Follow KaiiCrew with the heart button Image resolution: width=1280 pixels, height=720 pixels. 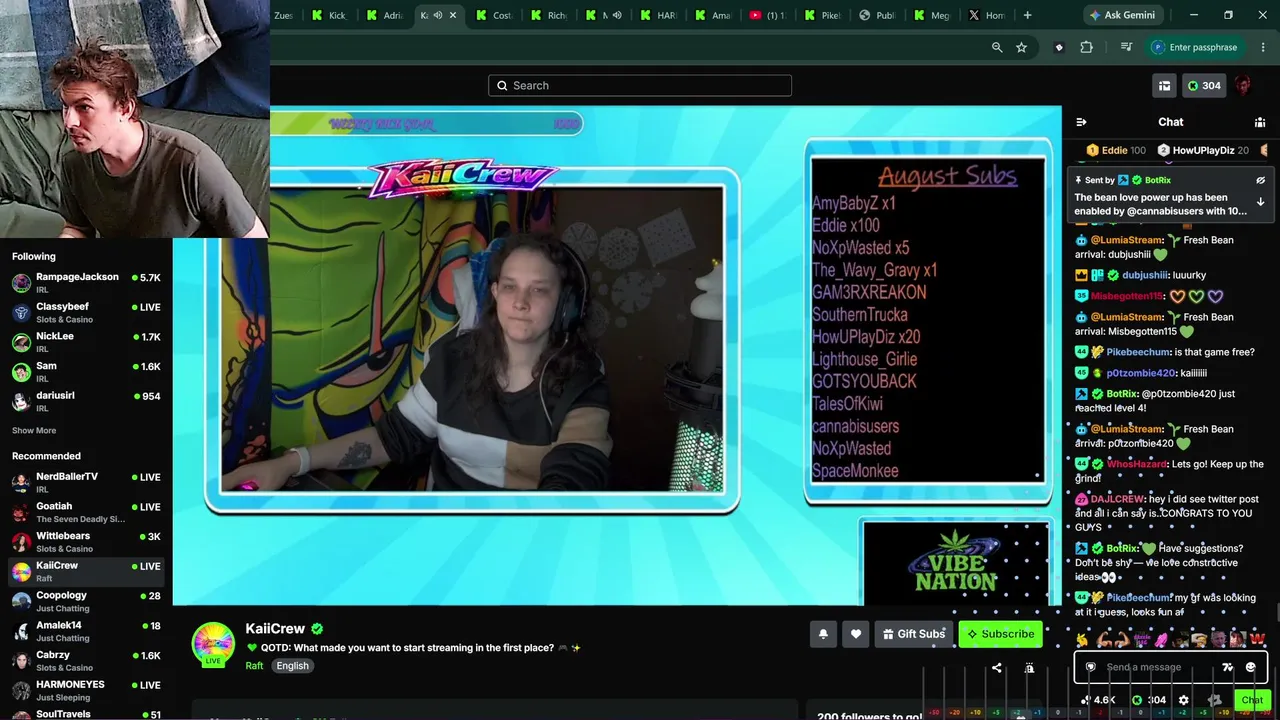856,634
